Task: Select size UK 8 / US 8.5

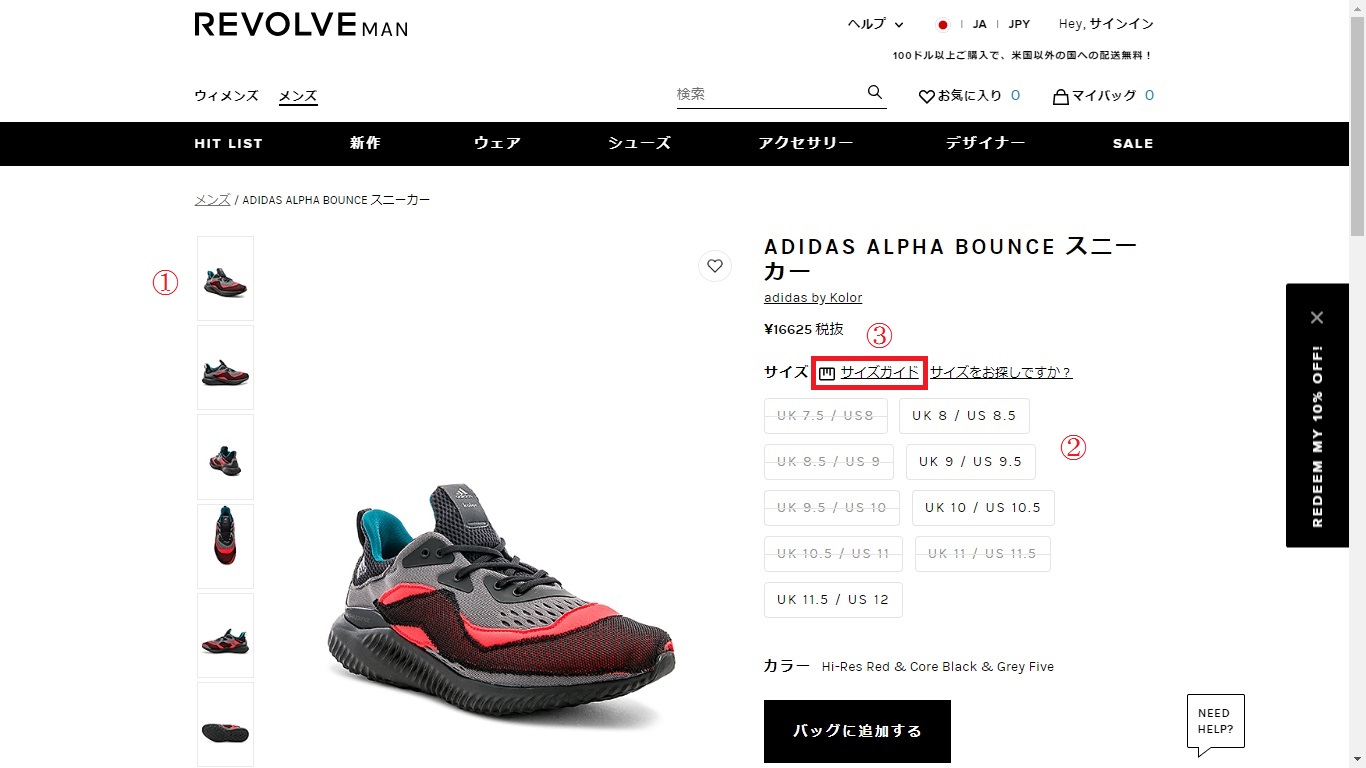Action: pos(964,416)
